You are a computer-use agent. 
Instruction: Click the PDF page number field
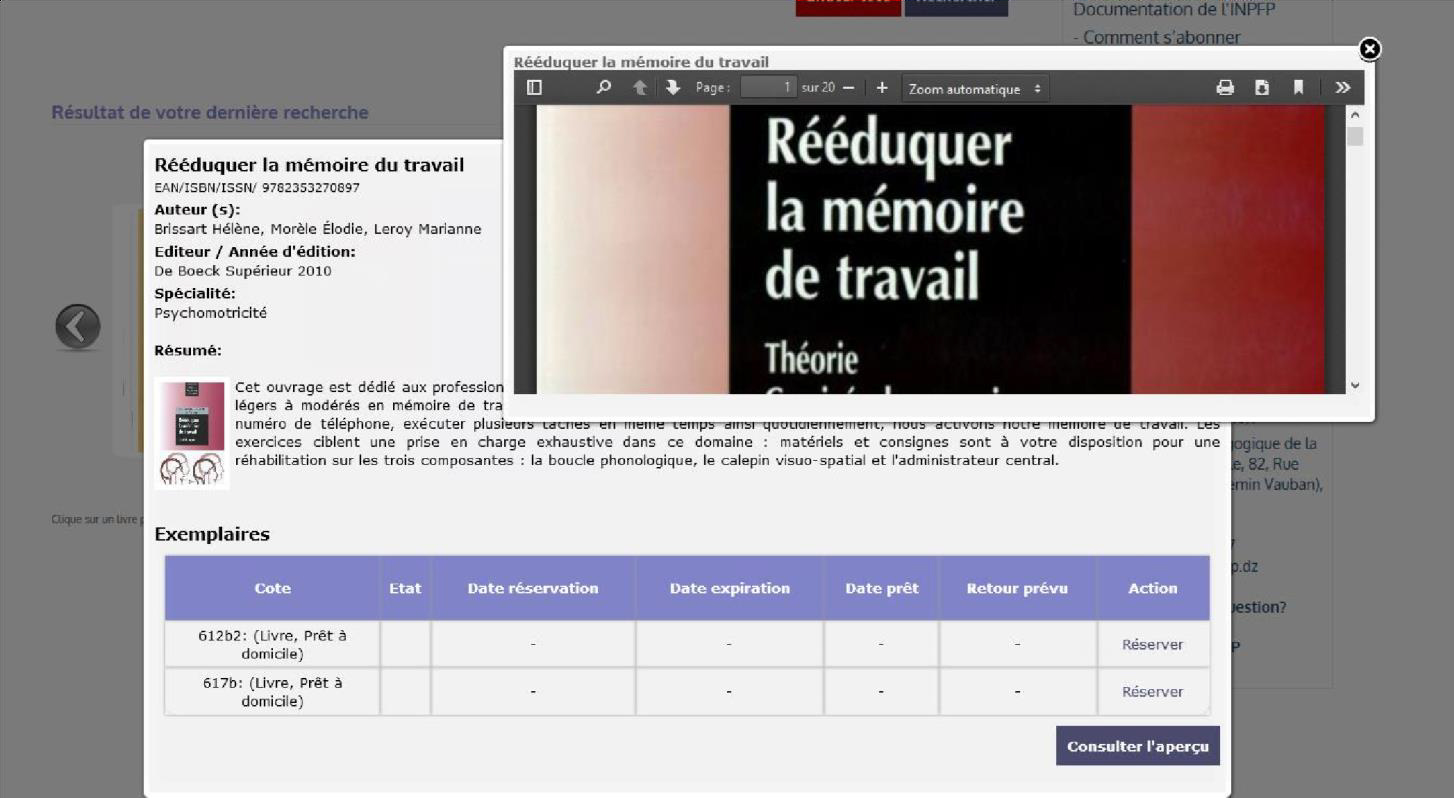pyautogui.click(x=768, y=88)
